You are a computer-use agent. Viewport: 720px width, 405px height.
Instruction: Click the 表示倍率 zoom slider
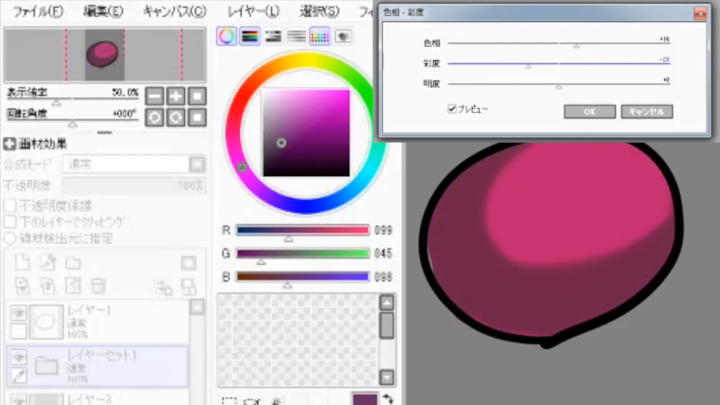tap(73, 99)
